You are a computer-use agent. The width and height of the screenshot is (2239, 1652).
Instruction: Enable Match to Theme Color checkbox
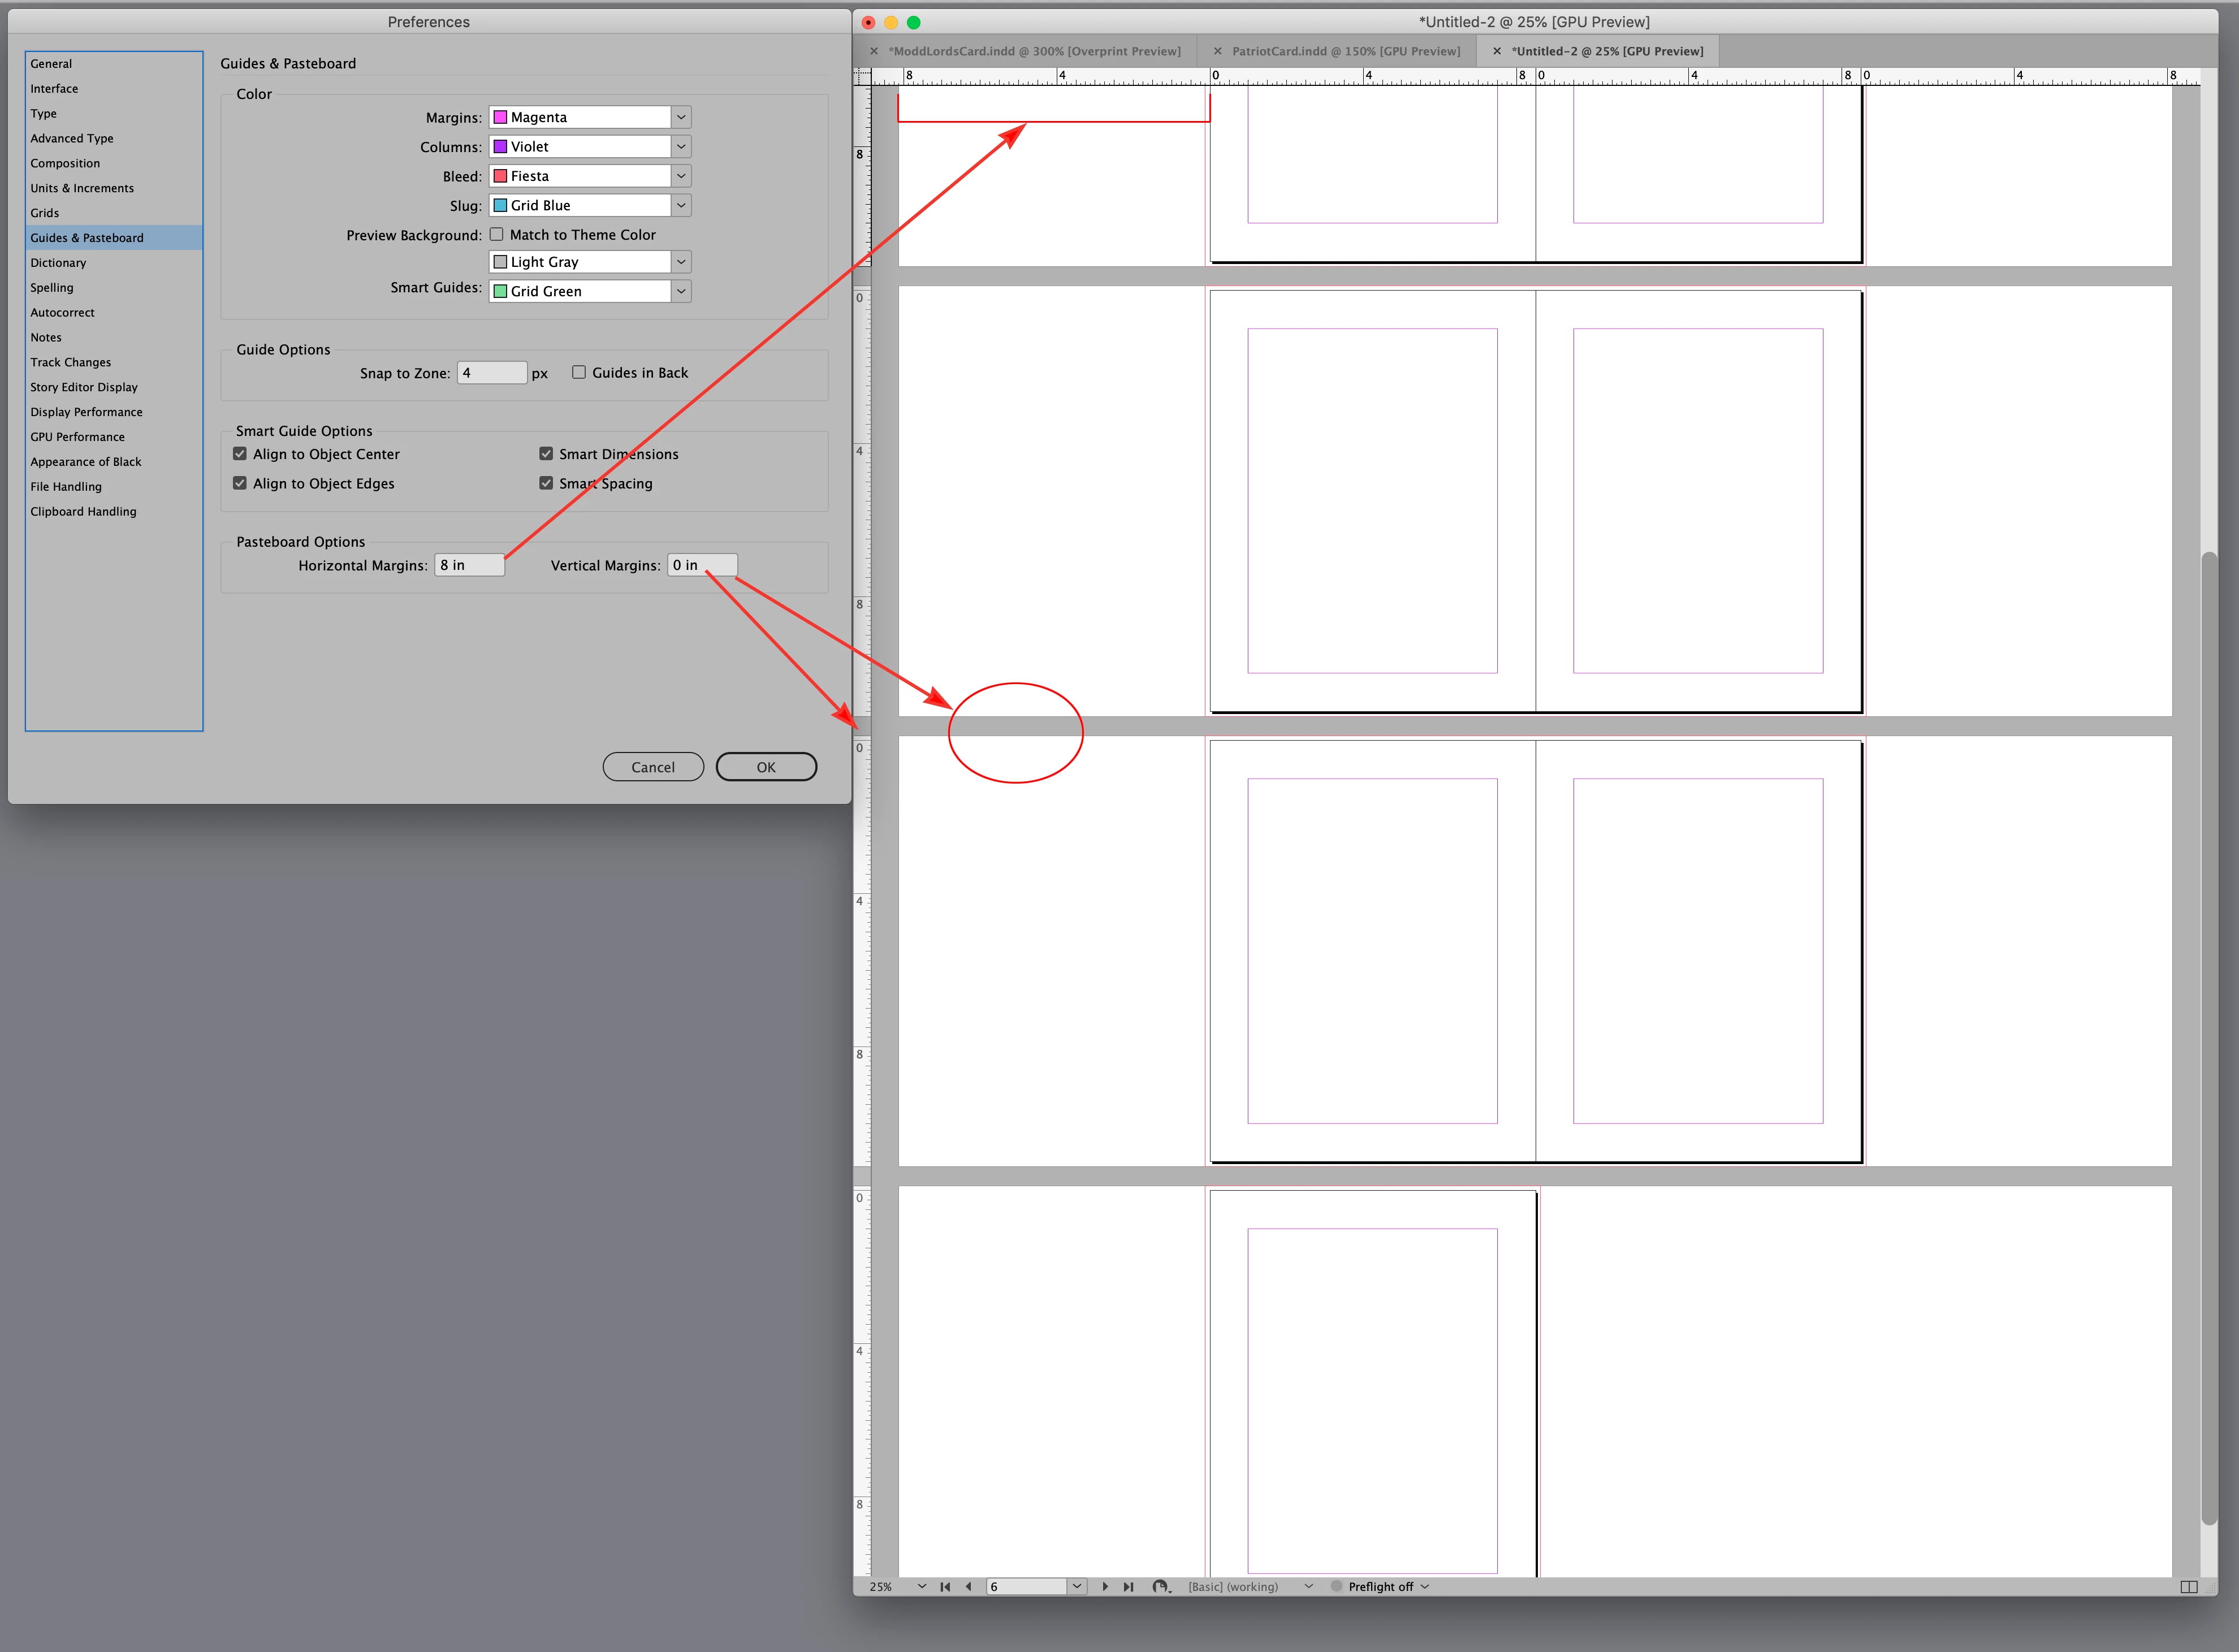click(497, 235)
